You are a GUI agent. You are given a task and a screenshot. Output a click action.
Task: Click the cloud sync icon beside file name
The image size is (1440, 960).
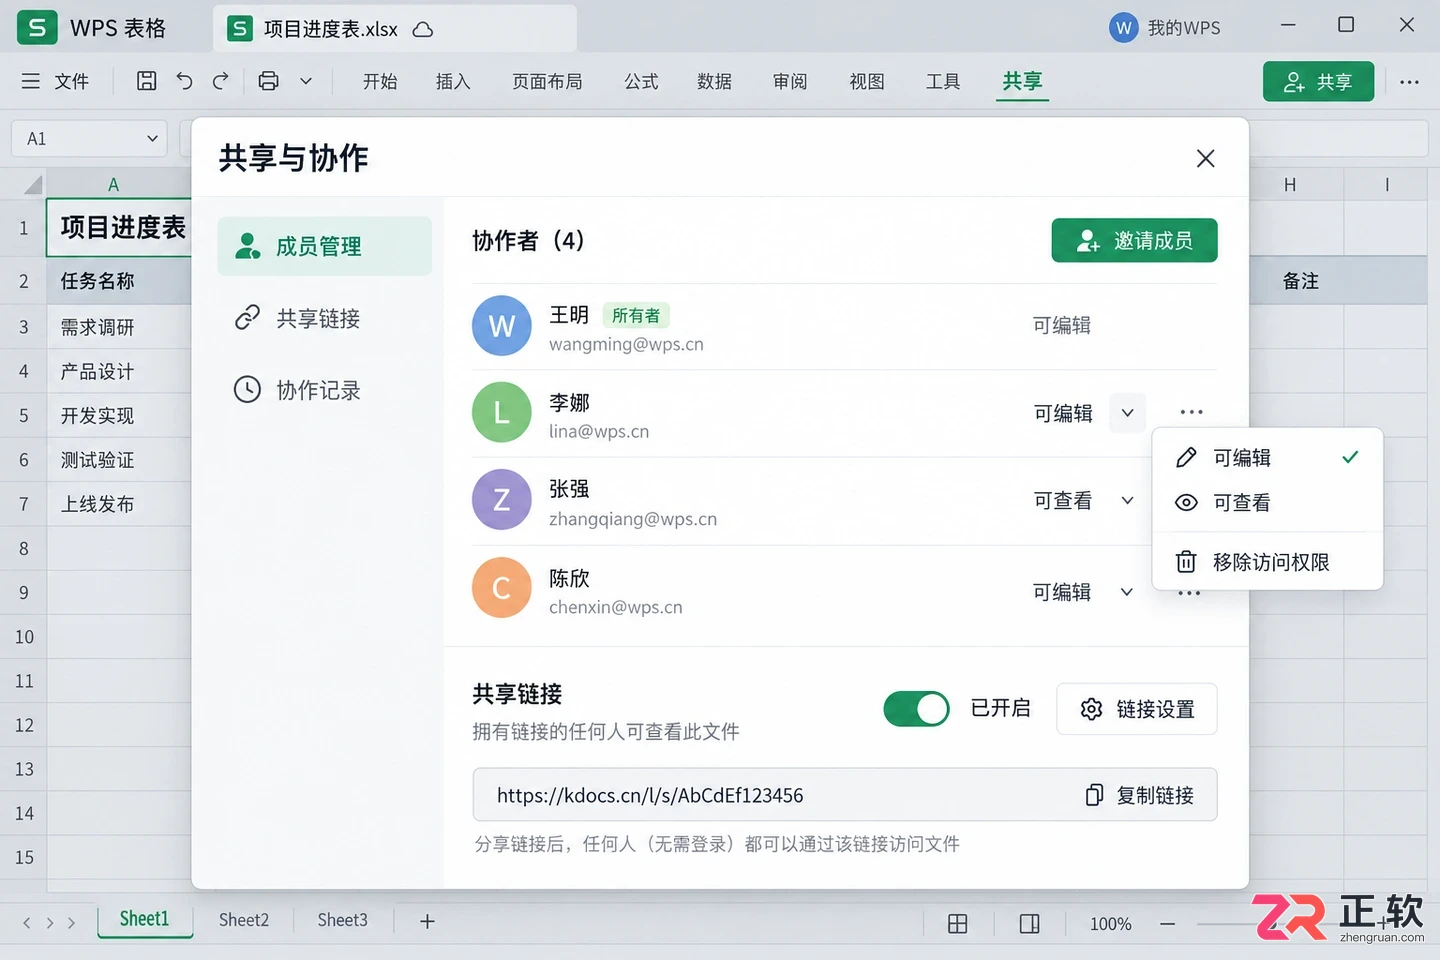coord(423,29)
